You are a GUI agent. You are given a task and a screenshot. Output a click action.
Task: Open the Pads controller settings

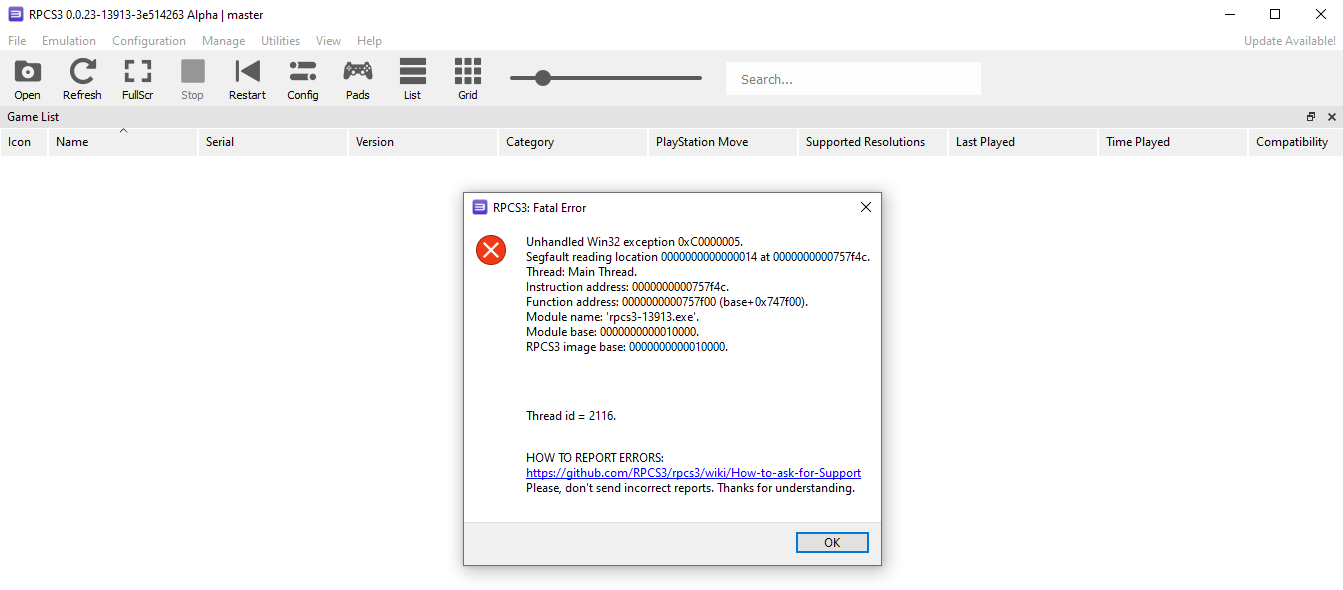[357, 79]
